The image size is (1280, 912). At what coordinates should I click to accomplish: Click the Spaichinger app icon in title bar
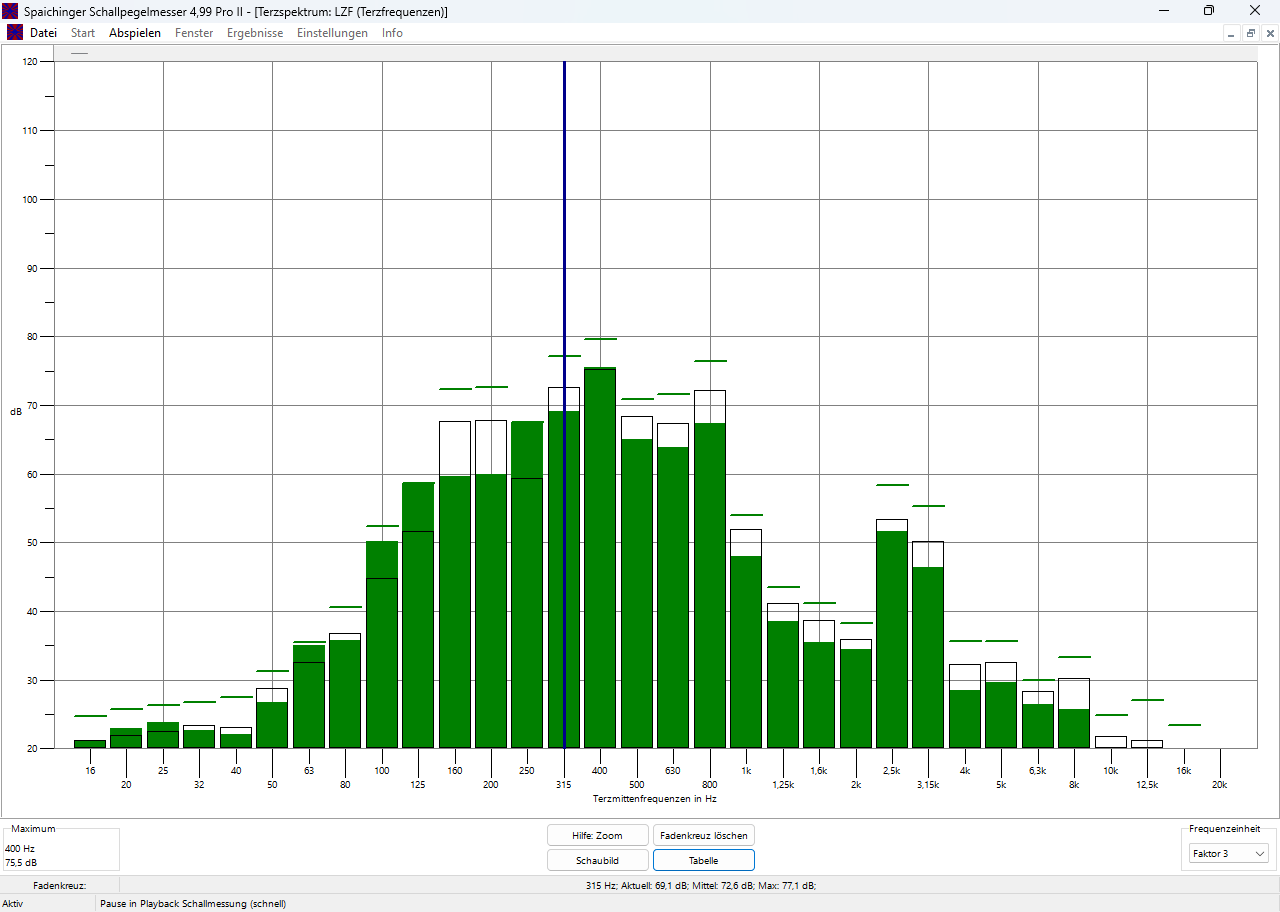point(10,11)
